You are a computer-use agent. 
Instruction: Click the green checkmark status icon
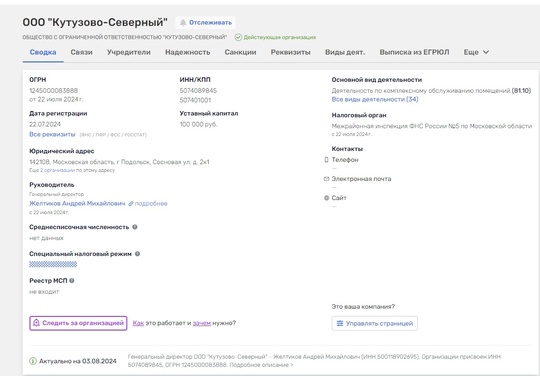[x=238, y=37]
